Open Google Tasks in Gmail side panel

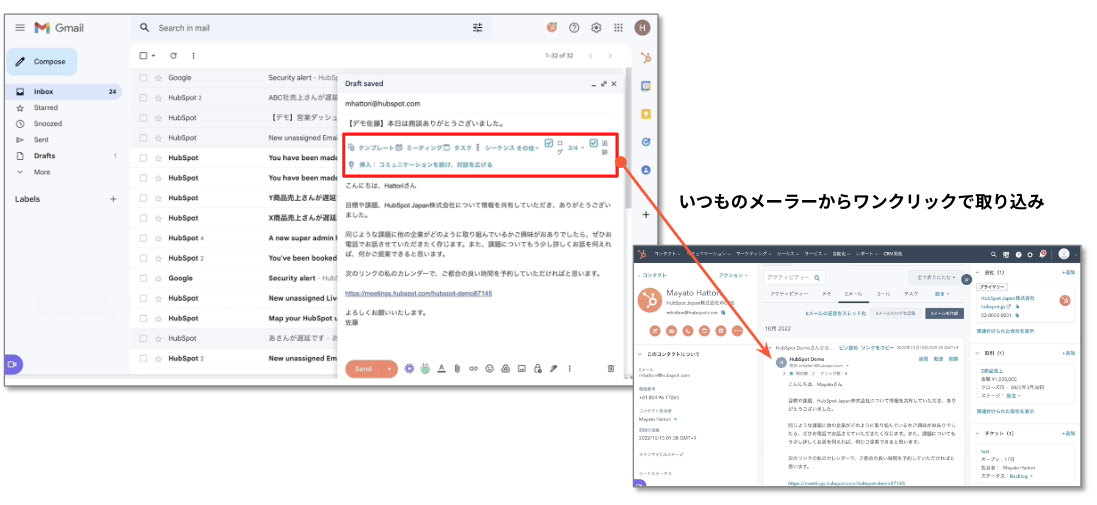[x=646, y=141]
